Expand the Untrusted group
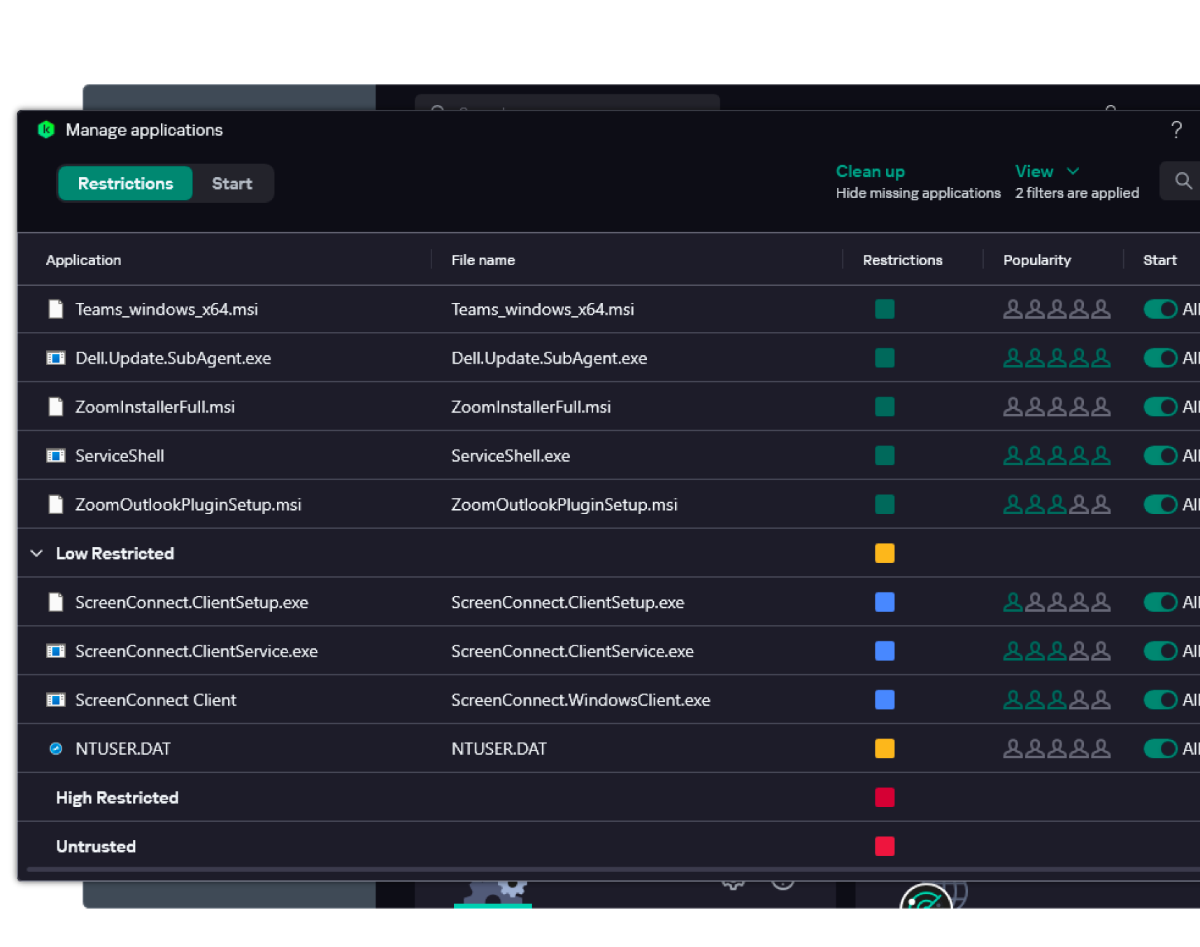The image size is (1200, 947). click(x=96, y=847)
